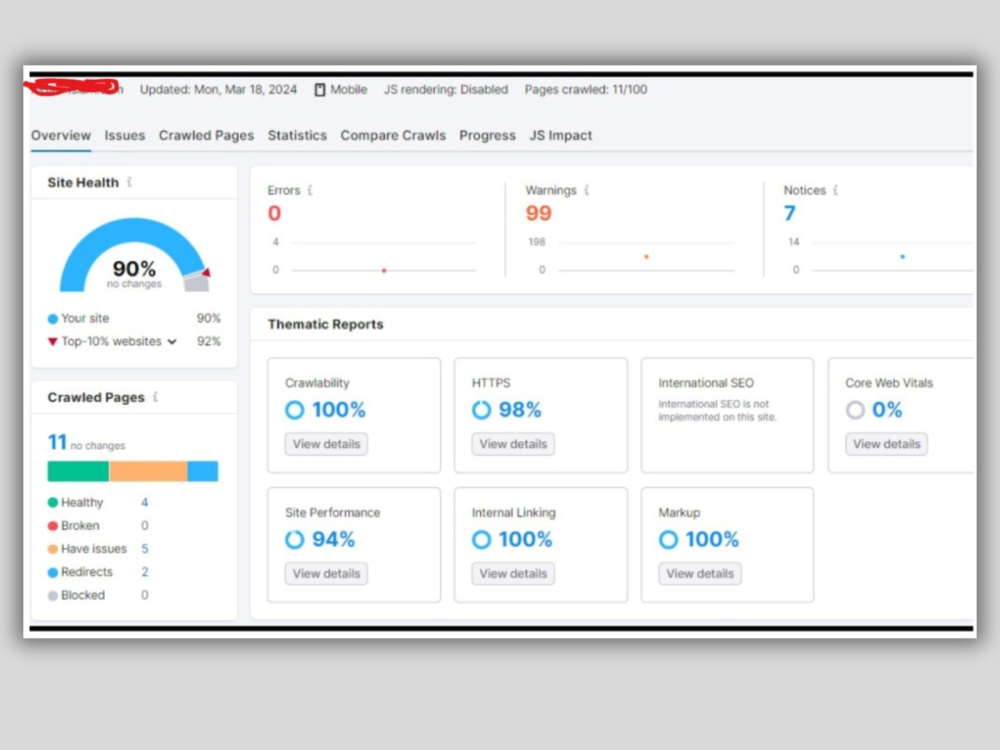This screenshot has width=1000, height=750.
Task: Click the blue Redirects bar segment
Action: [x=203, y=471]
